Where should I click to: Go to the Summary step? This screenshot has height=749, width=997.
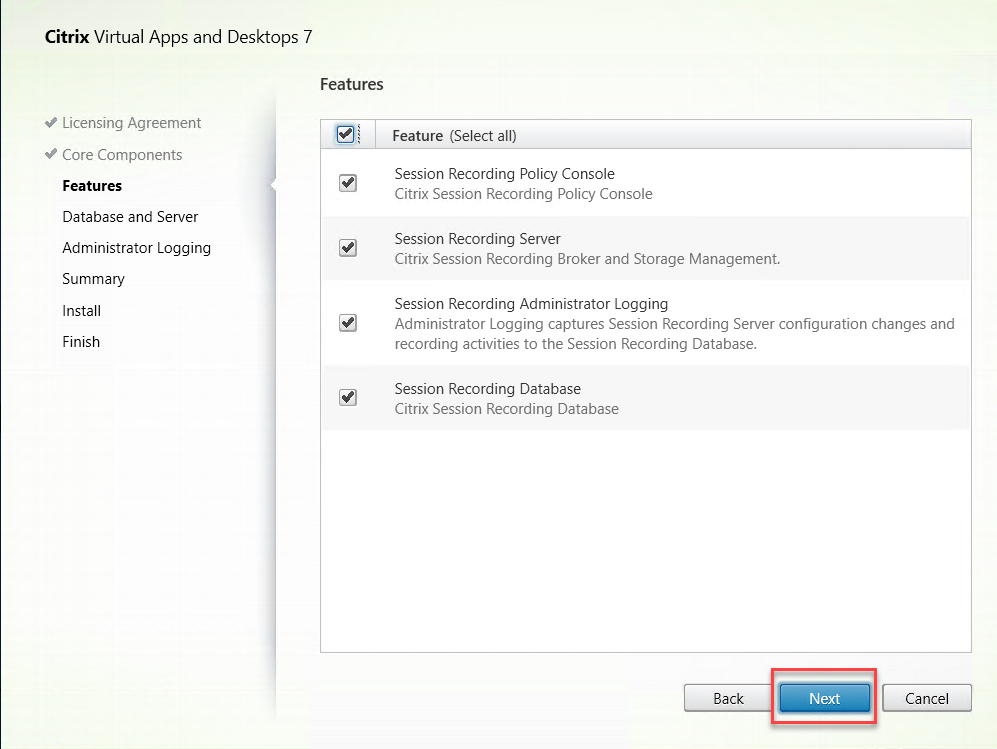(93, 279)
